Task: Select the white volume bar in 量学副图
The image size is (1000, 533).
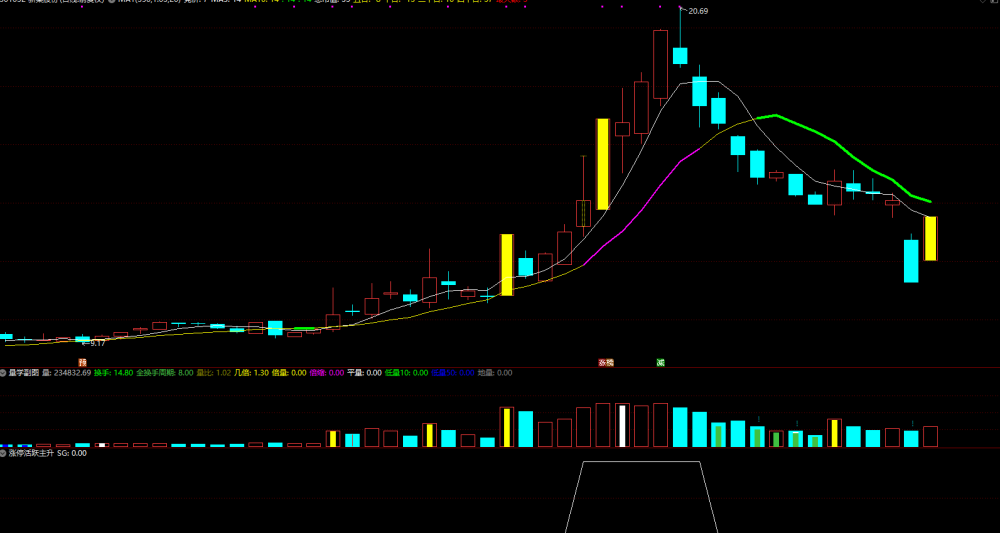Action: point(622,426)
